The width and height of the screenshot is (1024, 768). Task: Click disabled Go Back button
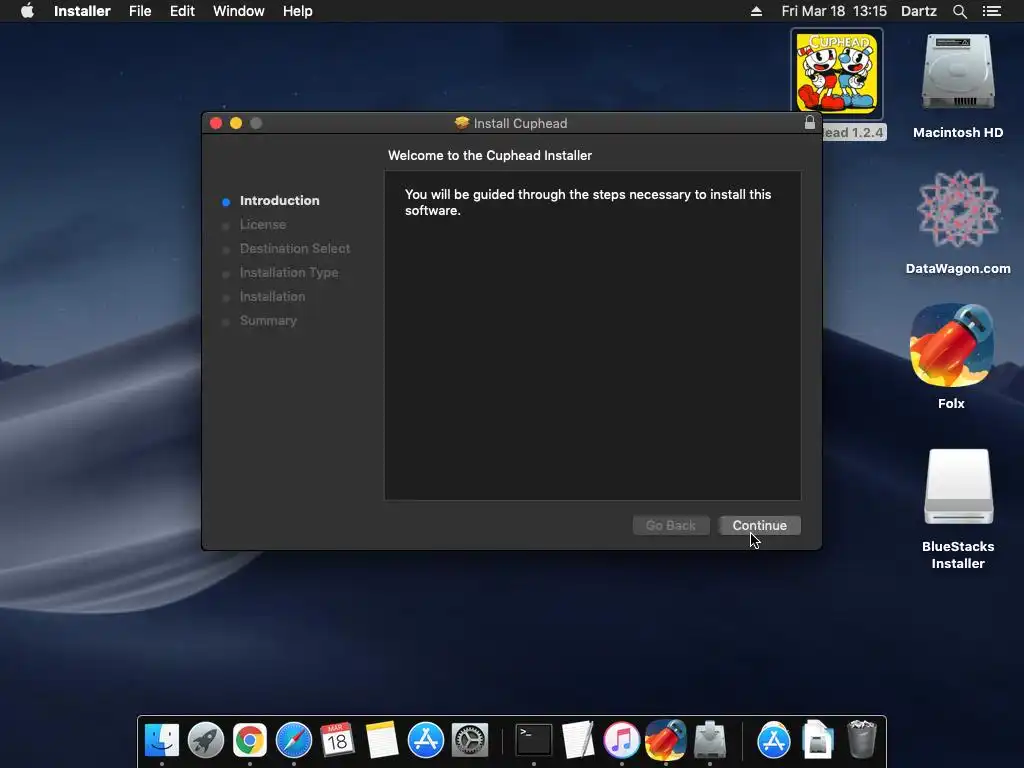pyautogui.click(x=671, y=526)
